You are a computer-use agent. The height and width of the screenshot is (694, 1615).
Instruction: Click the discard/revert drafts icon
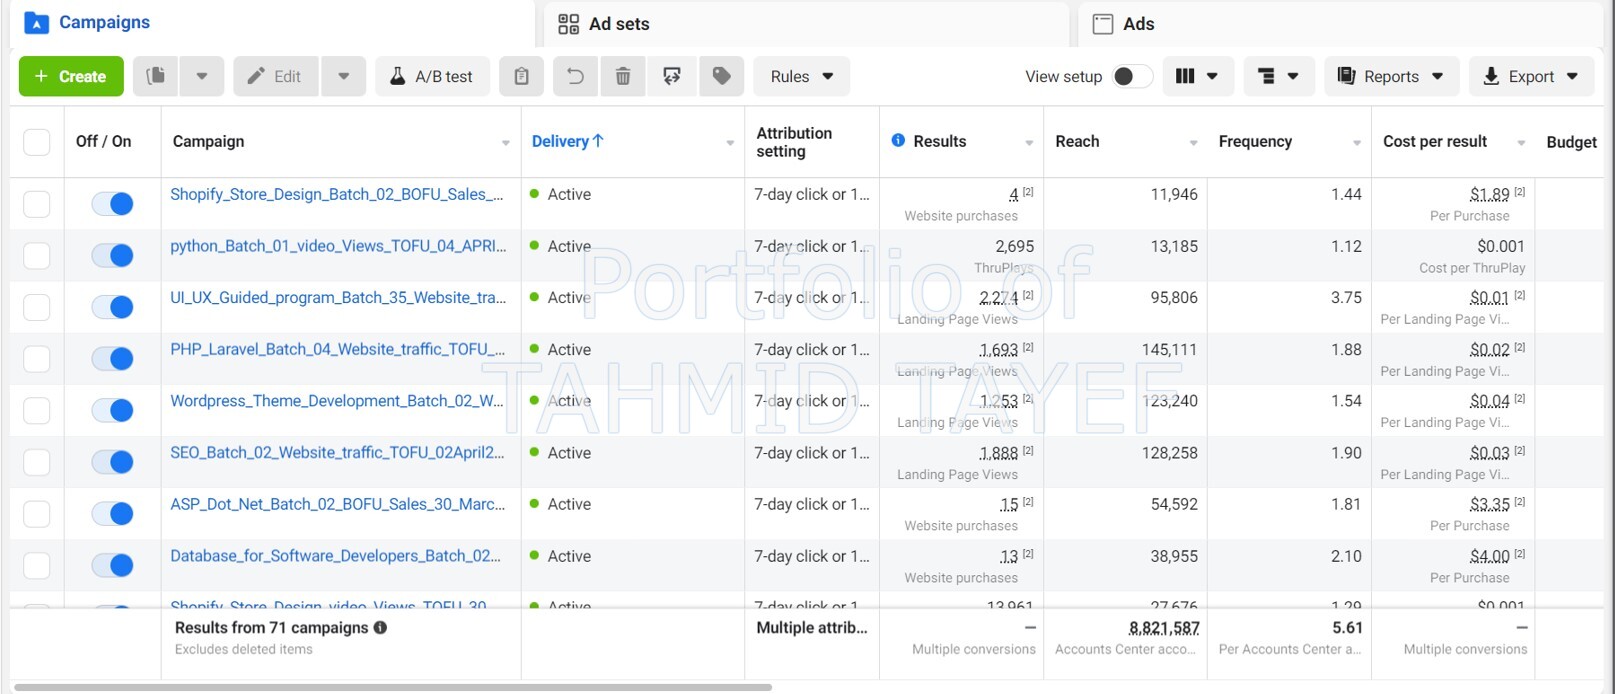(672, 76)
